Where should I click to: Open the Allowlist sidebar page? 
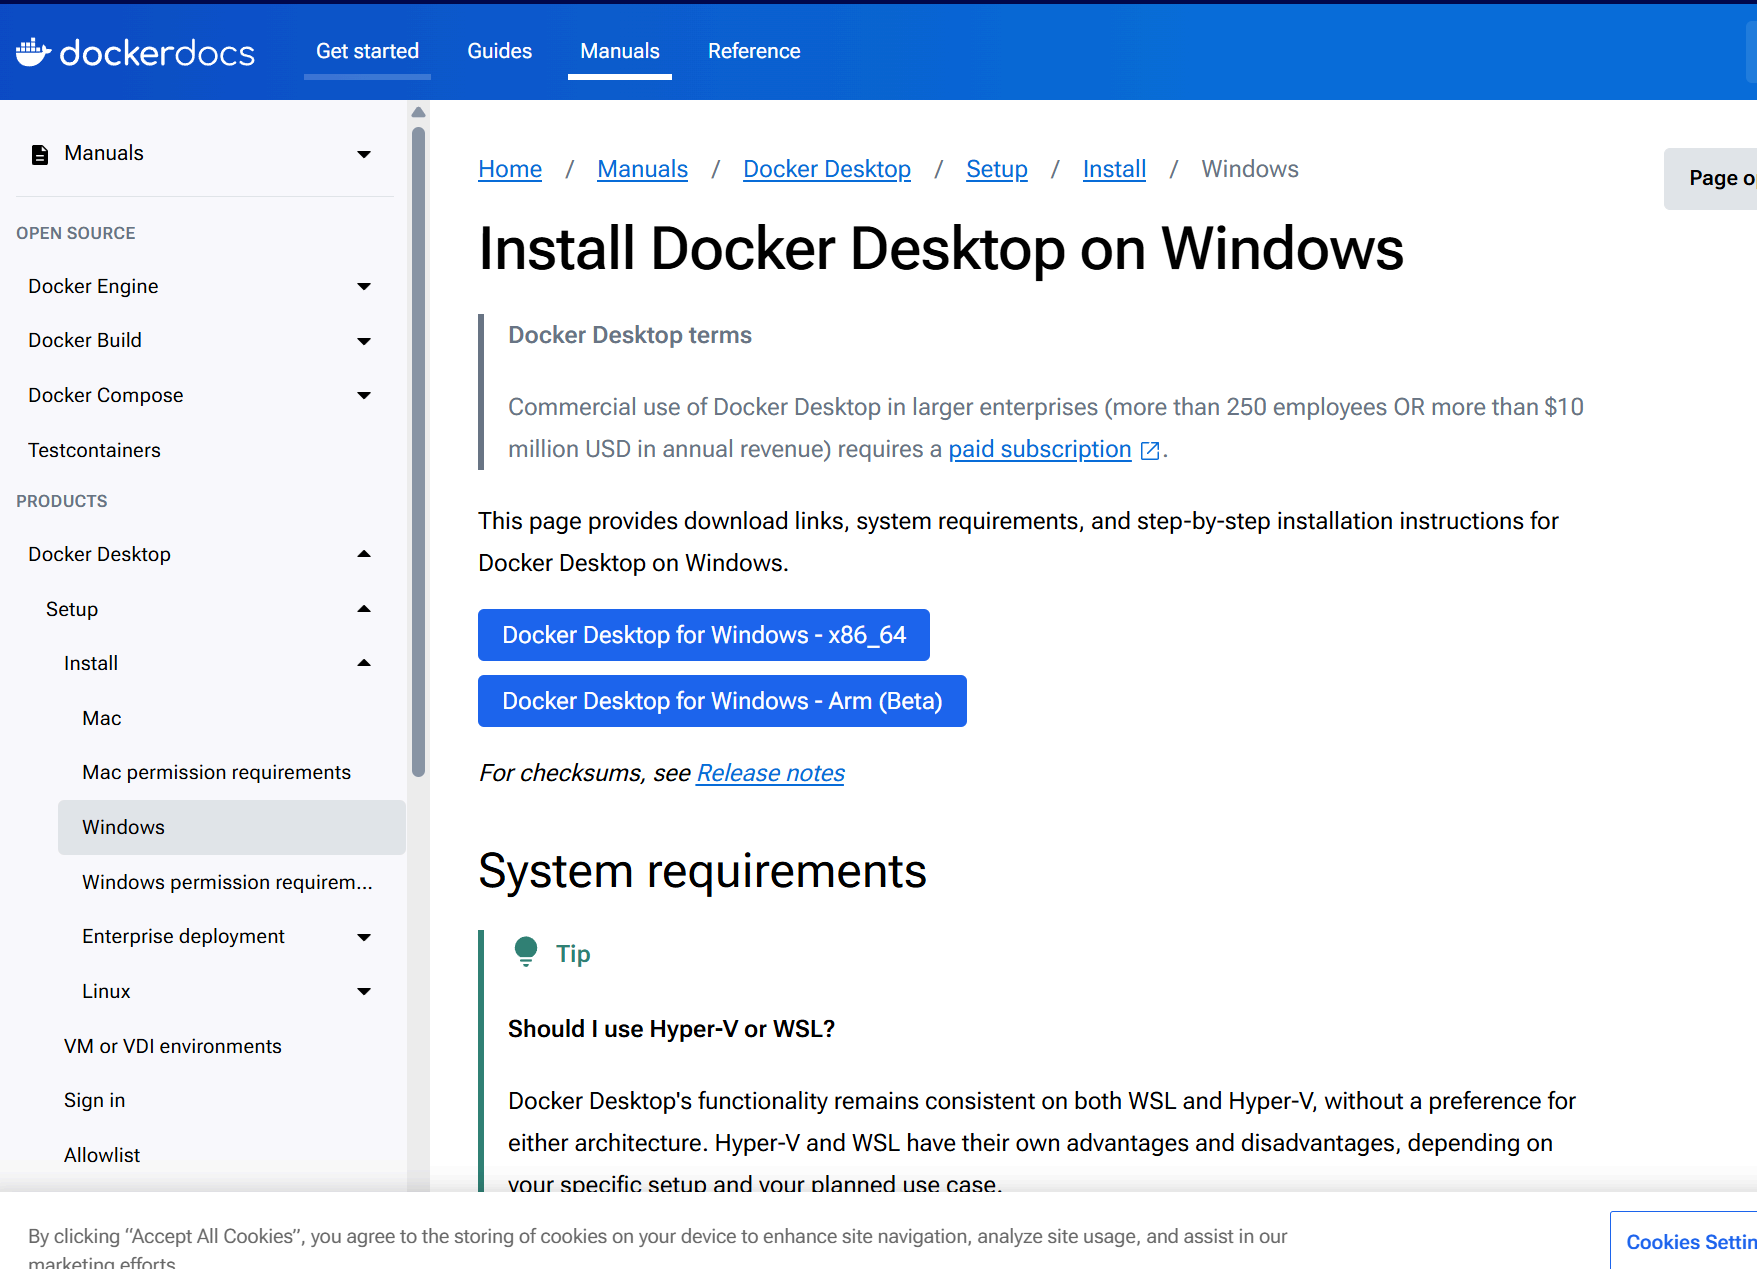click(102, 1155)
